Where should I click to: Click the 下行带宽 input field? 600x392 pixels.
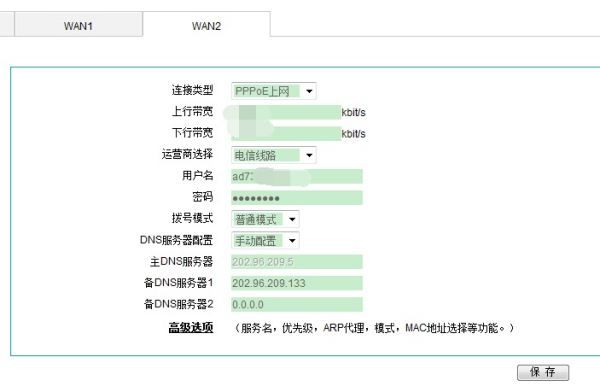(x=286, y=134)
